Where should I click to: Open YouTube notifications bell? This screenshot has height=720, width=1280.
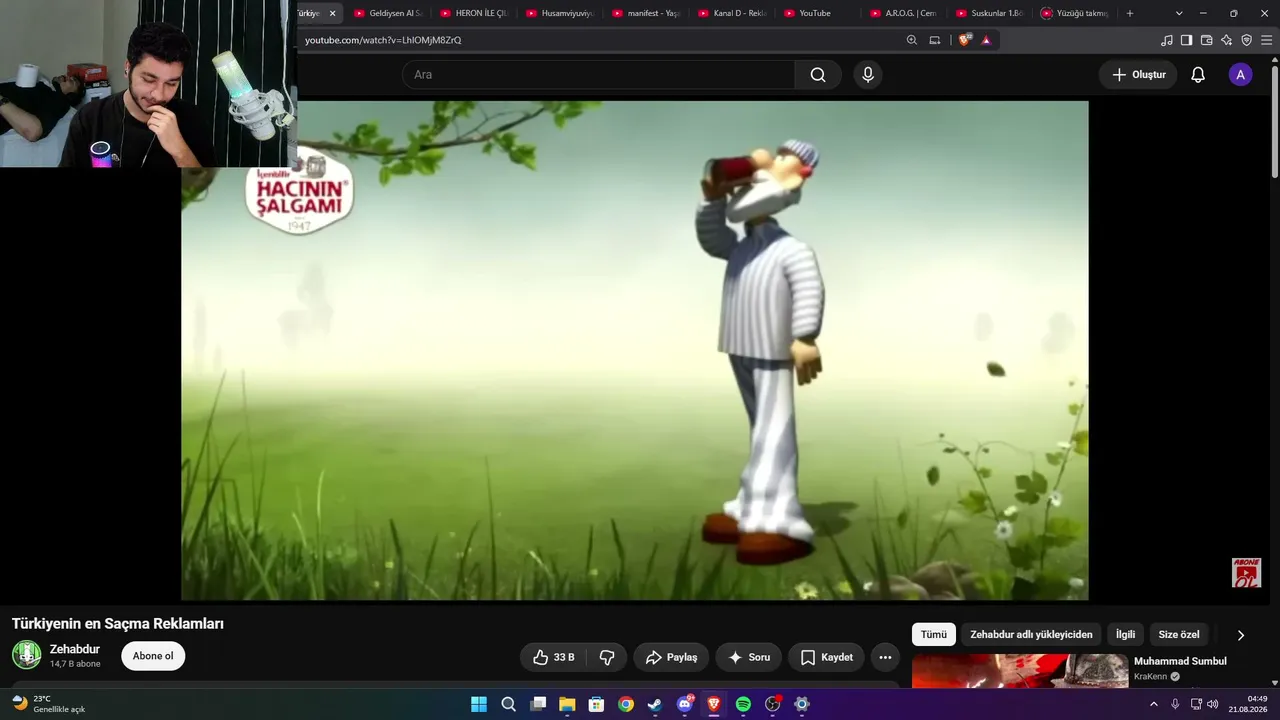point(1198,75)
